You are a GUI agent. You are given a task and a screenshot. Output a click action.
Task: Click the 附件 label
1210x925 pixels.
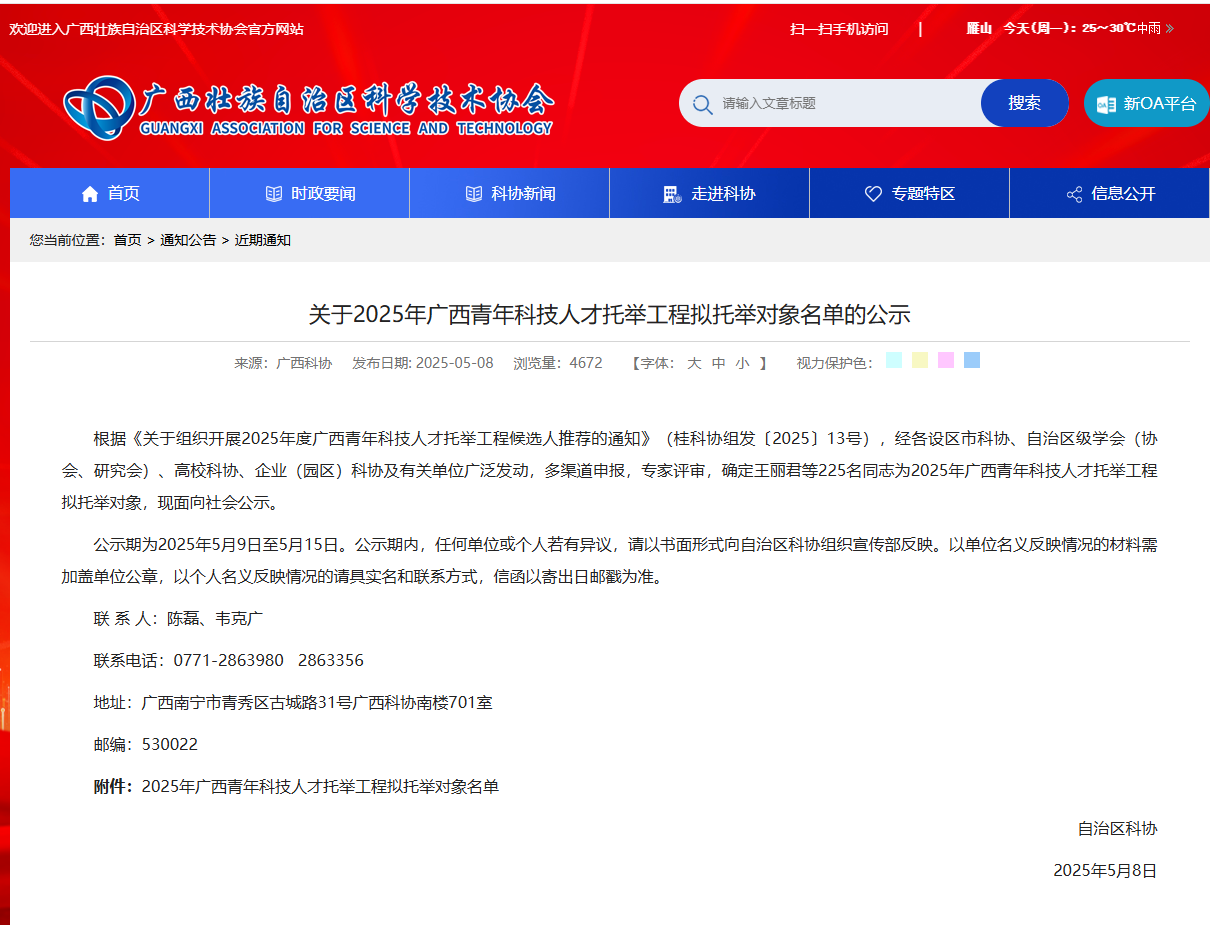point(112,787)
